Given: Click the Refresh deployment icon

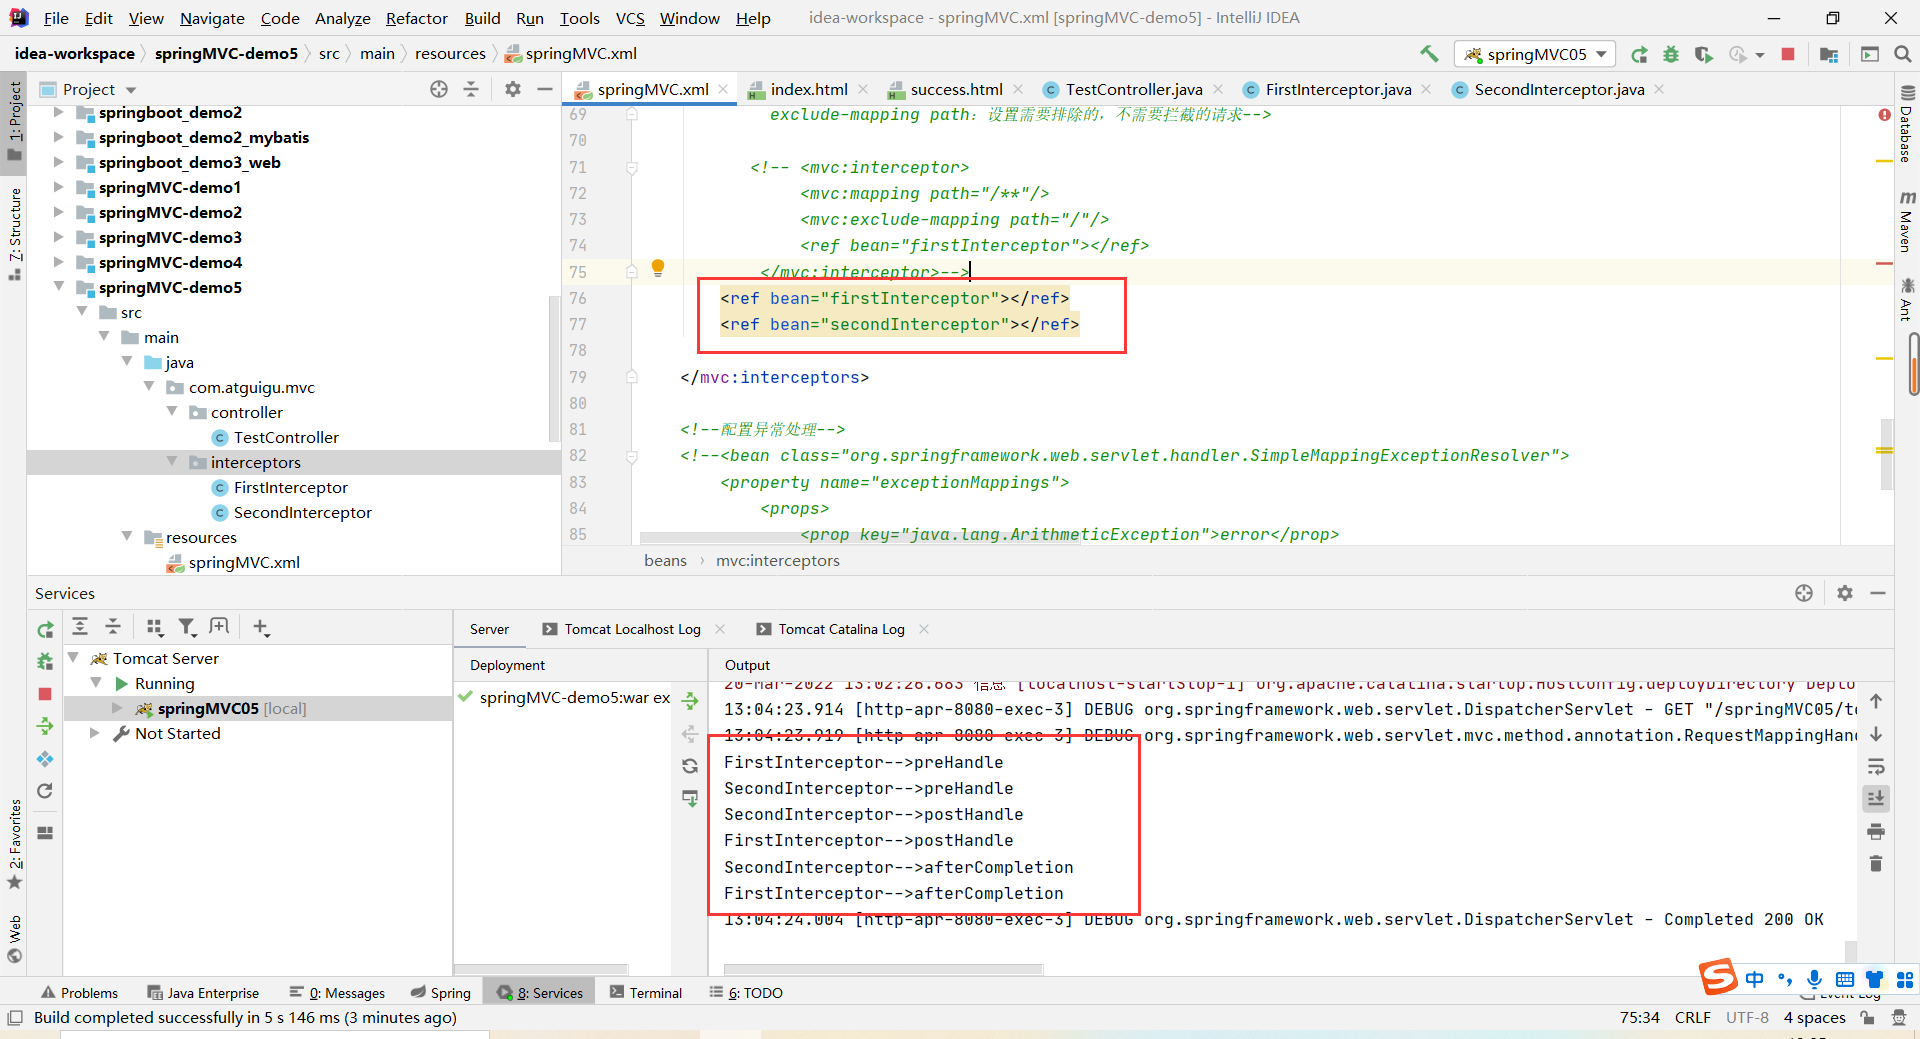Looking at the screenshot, I should click(x=690, y=766).
